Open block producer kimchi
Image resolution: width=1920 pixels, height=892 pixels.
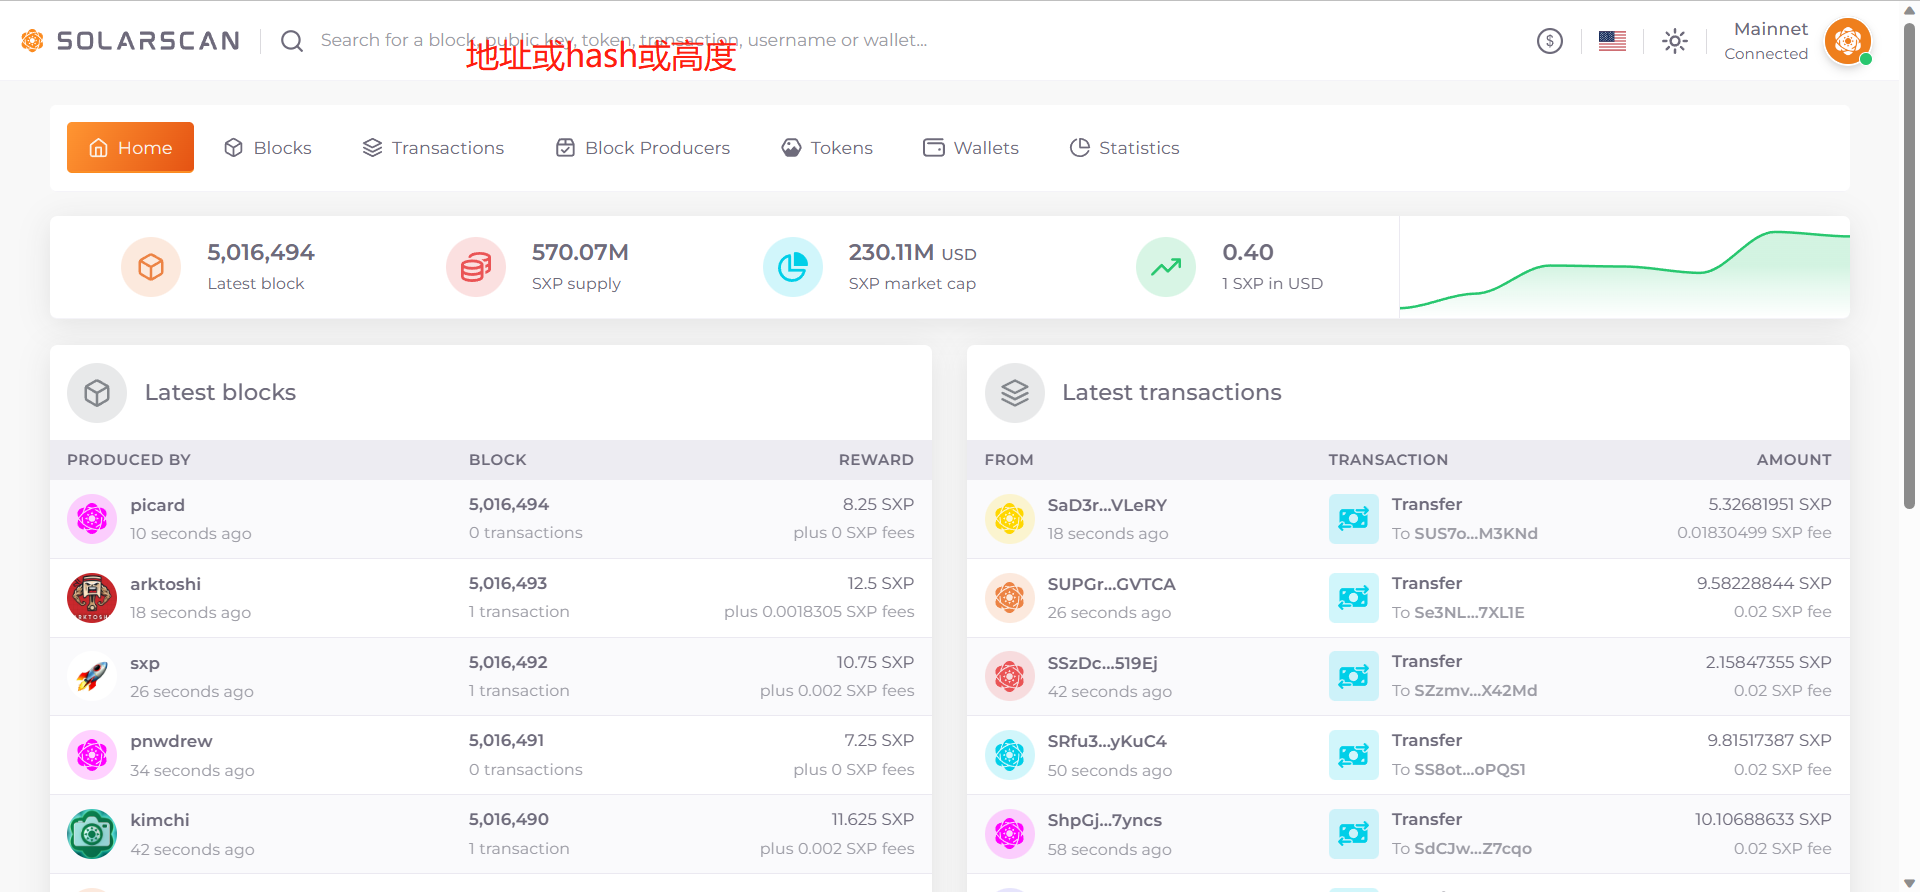[x=160, y=820]
